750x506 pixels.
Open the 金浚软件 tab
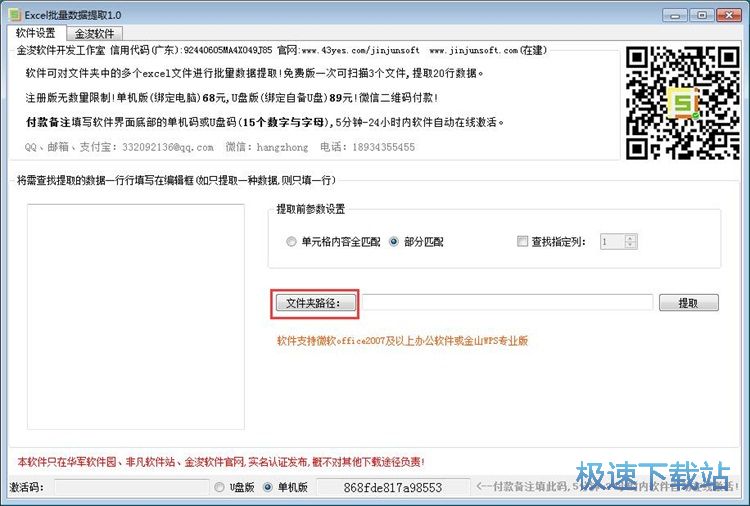pos(95,33)
